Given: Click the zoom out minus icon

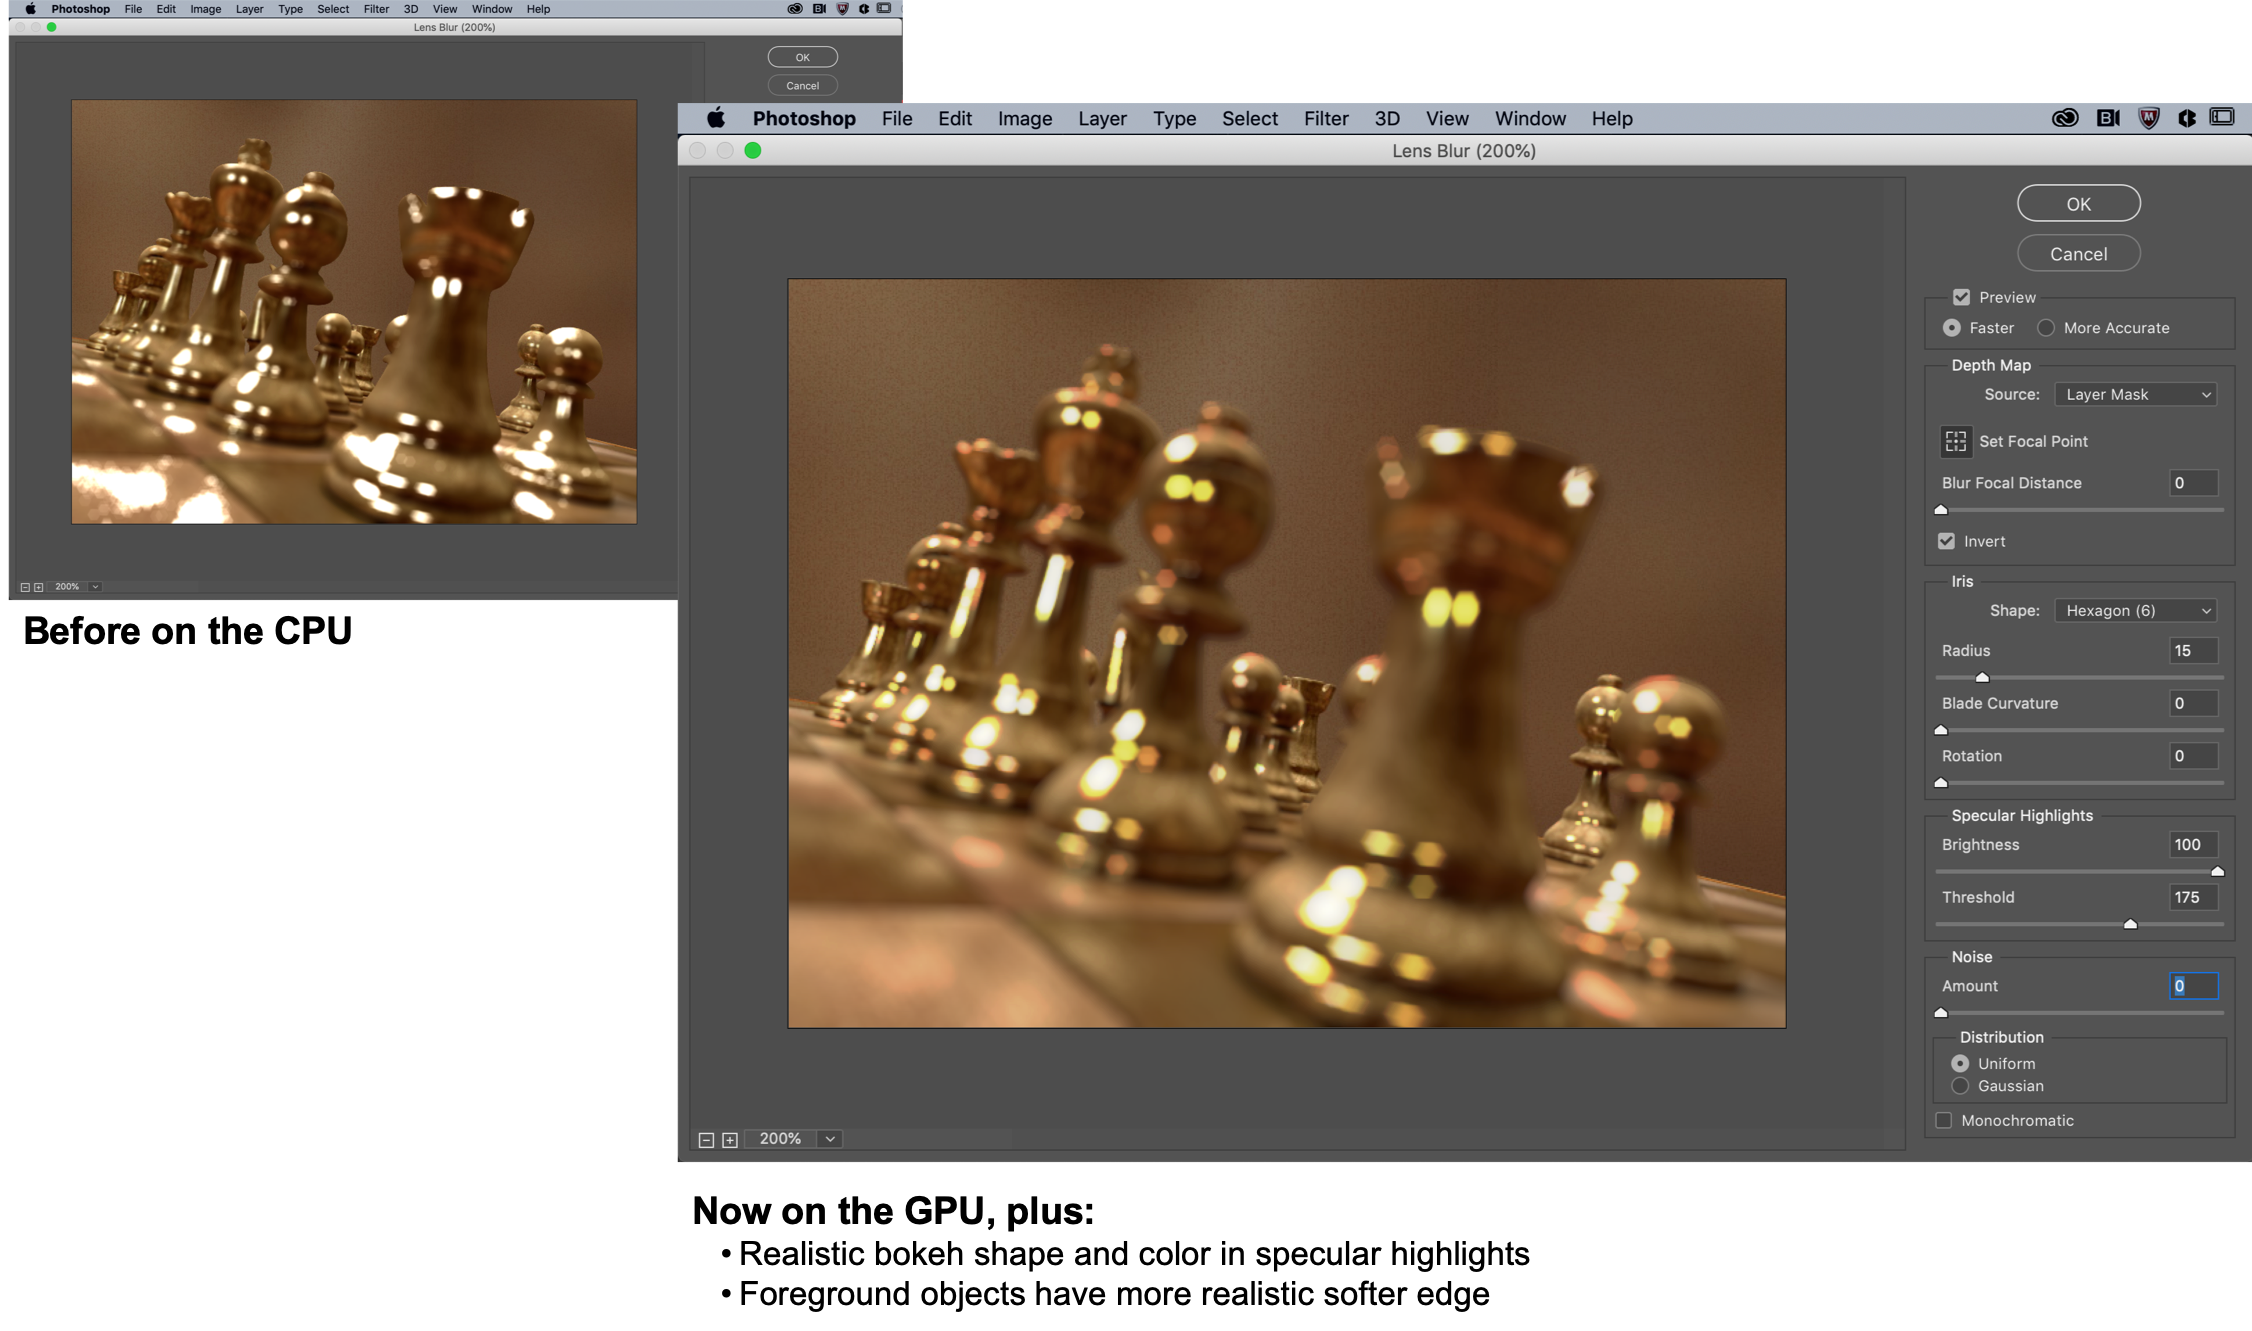Looking at the screenshot, I should pyautogui.click(x=706, y=1140).
